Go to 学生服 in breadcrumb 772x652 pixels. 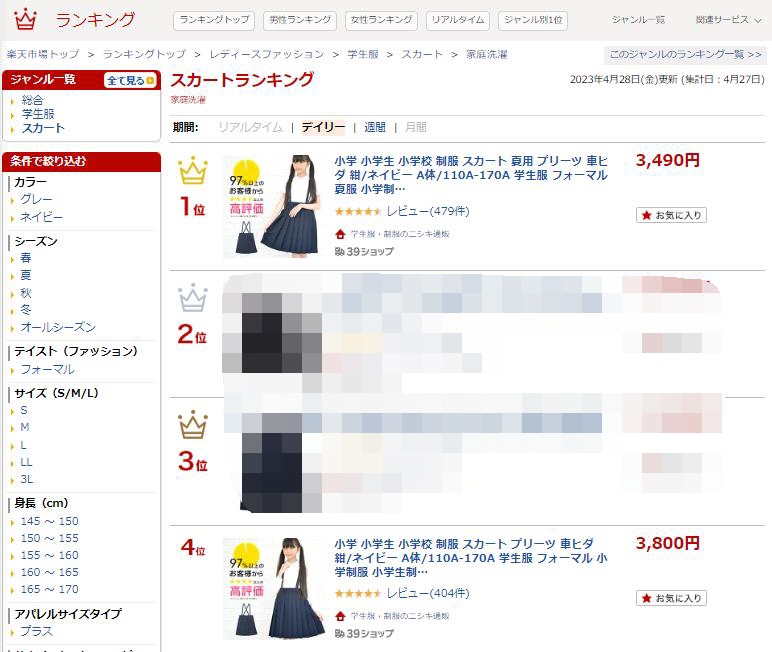363,54
